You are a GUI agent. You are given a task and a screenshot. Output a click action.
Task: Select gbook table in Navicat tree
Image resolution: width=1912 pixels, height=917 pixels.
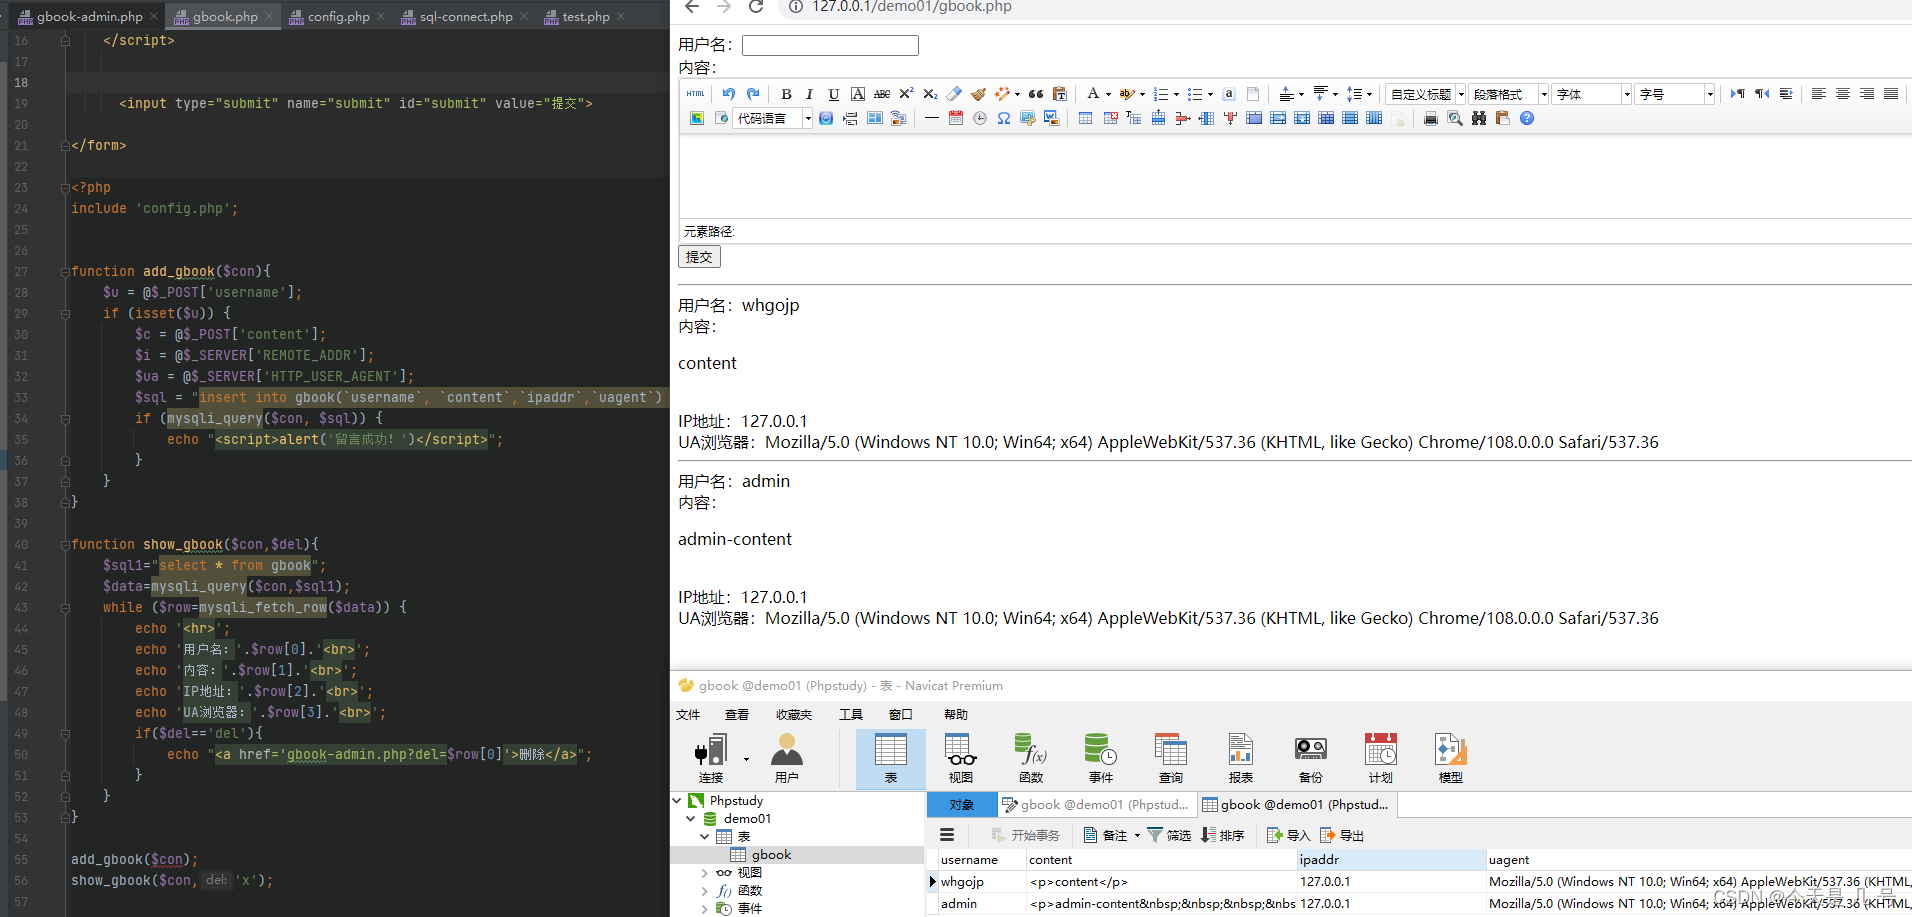pyautogui.click(x=771, y=854)
